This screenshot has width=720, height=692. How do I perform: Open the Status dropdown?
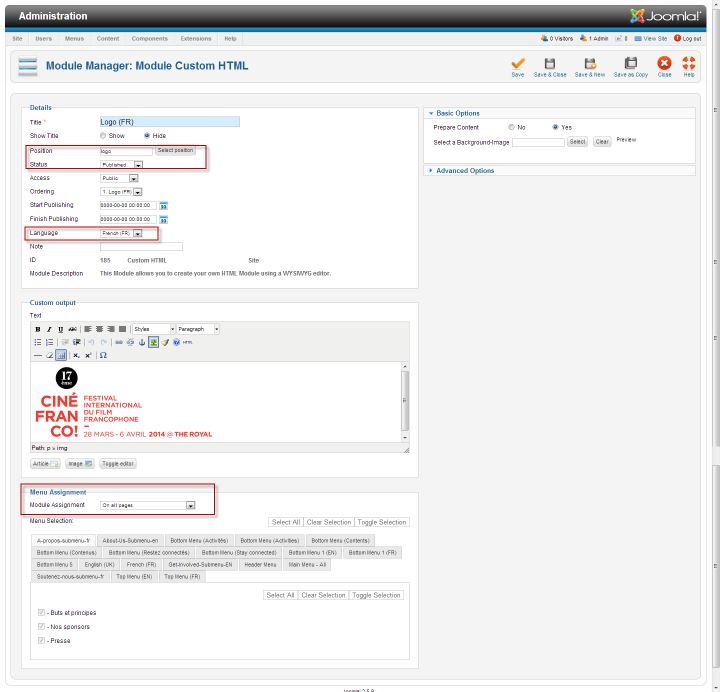tap(121, 164)
